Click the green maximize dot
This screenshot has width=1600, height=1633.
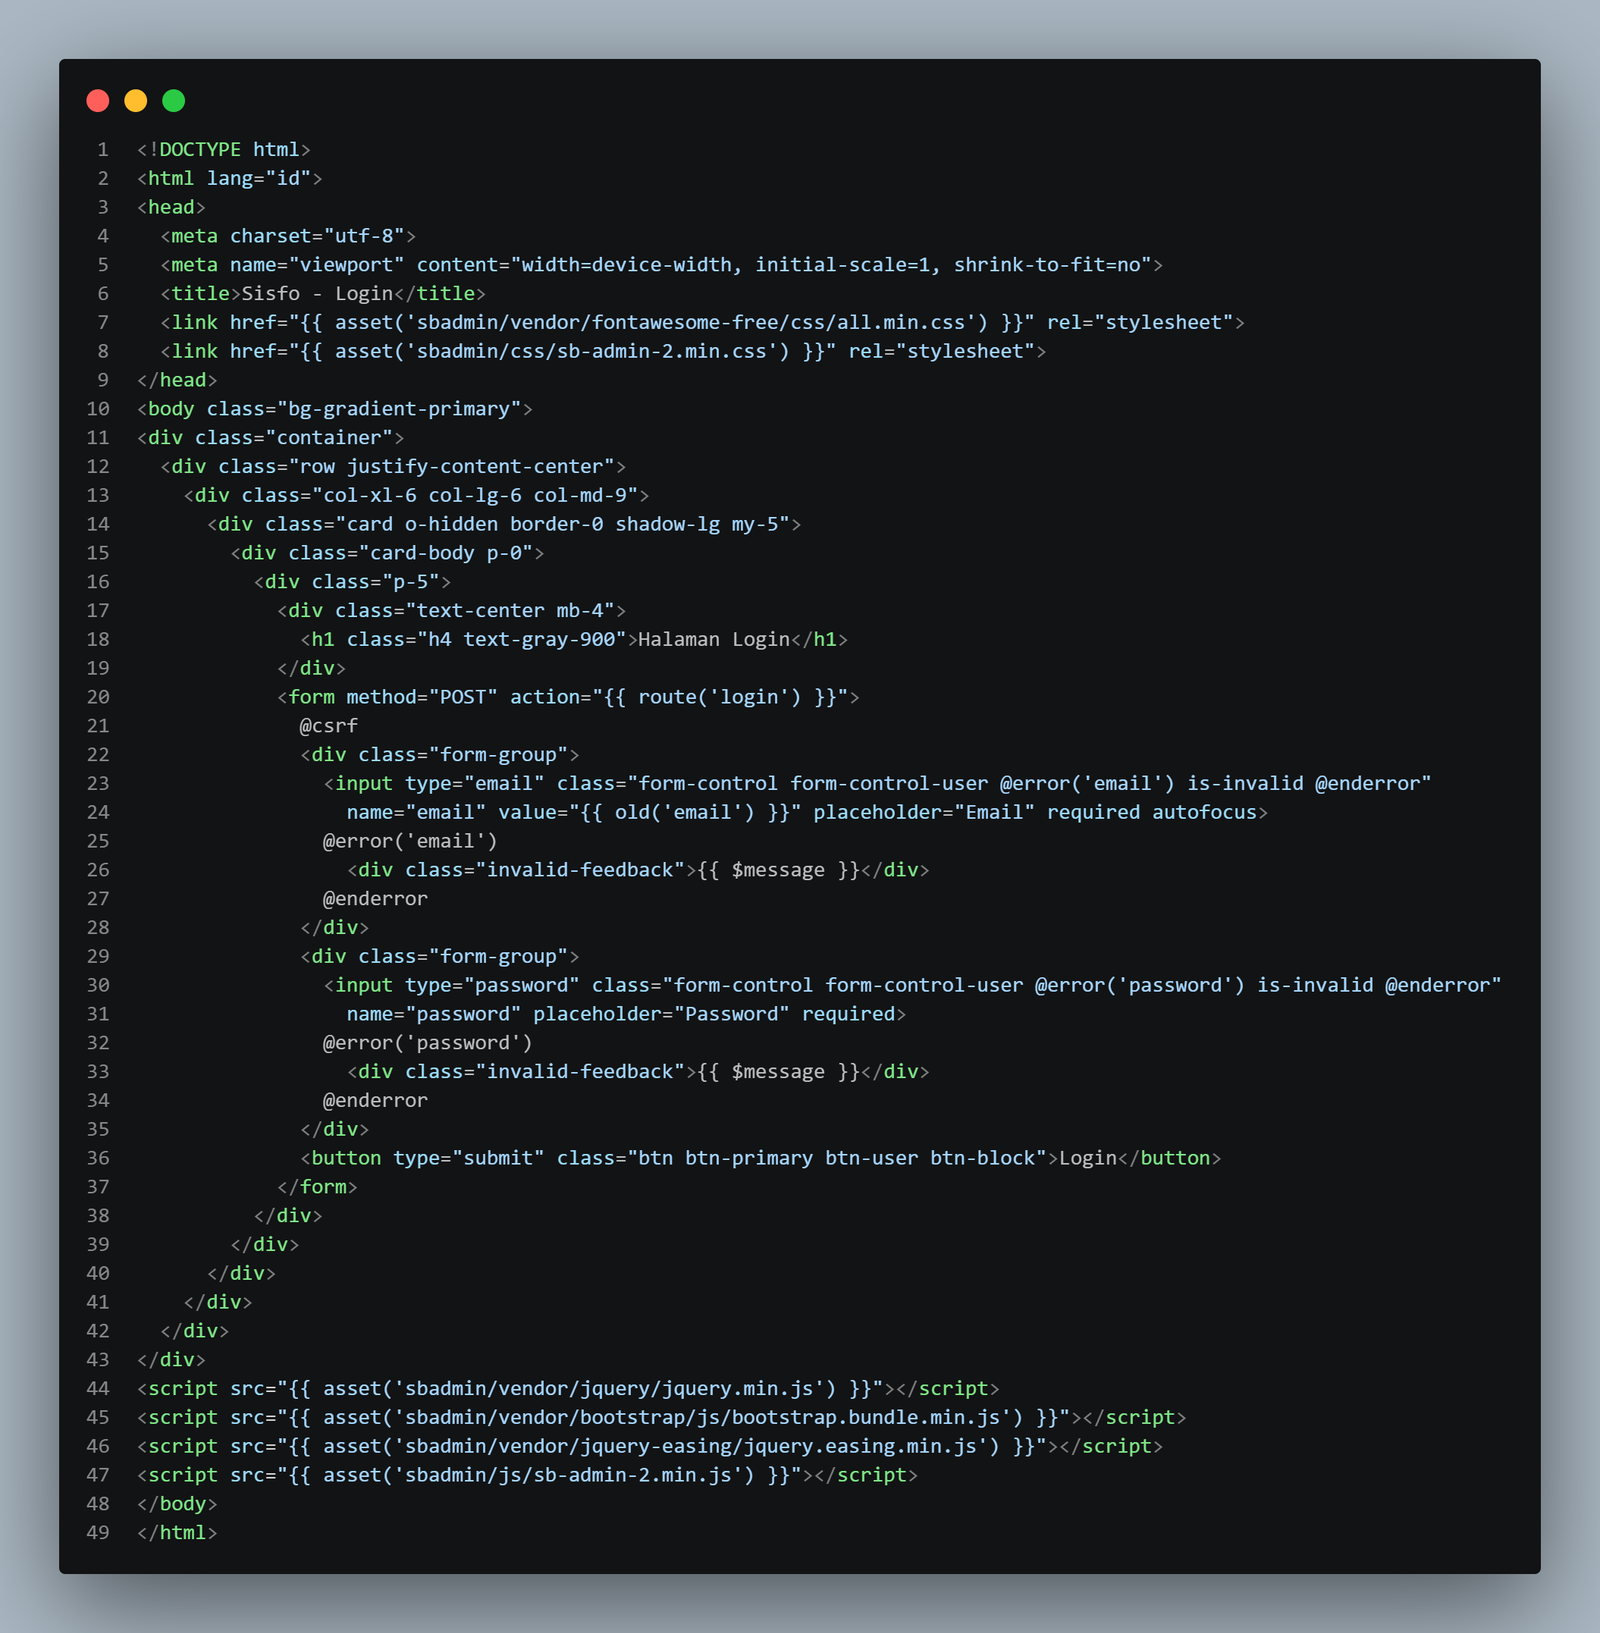(174, 100)
